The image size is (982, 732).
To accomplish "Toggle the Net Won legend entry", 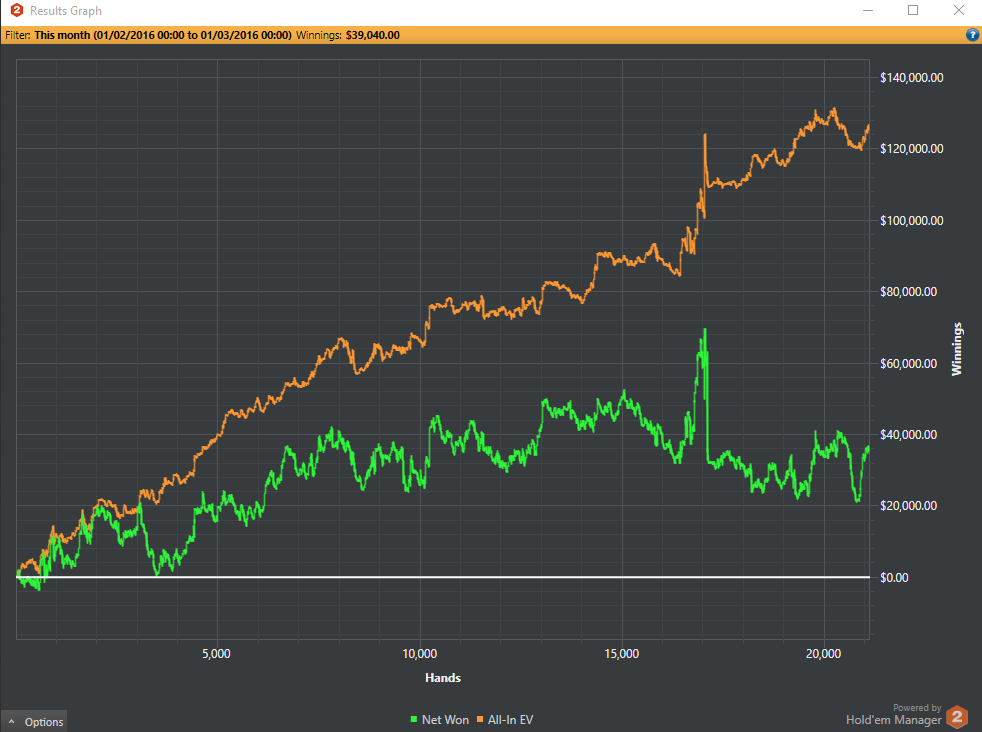I will click(440, 720).
